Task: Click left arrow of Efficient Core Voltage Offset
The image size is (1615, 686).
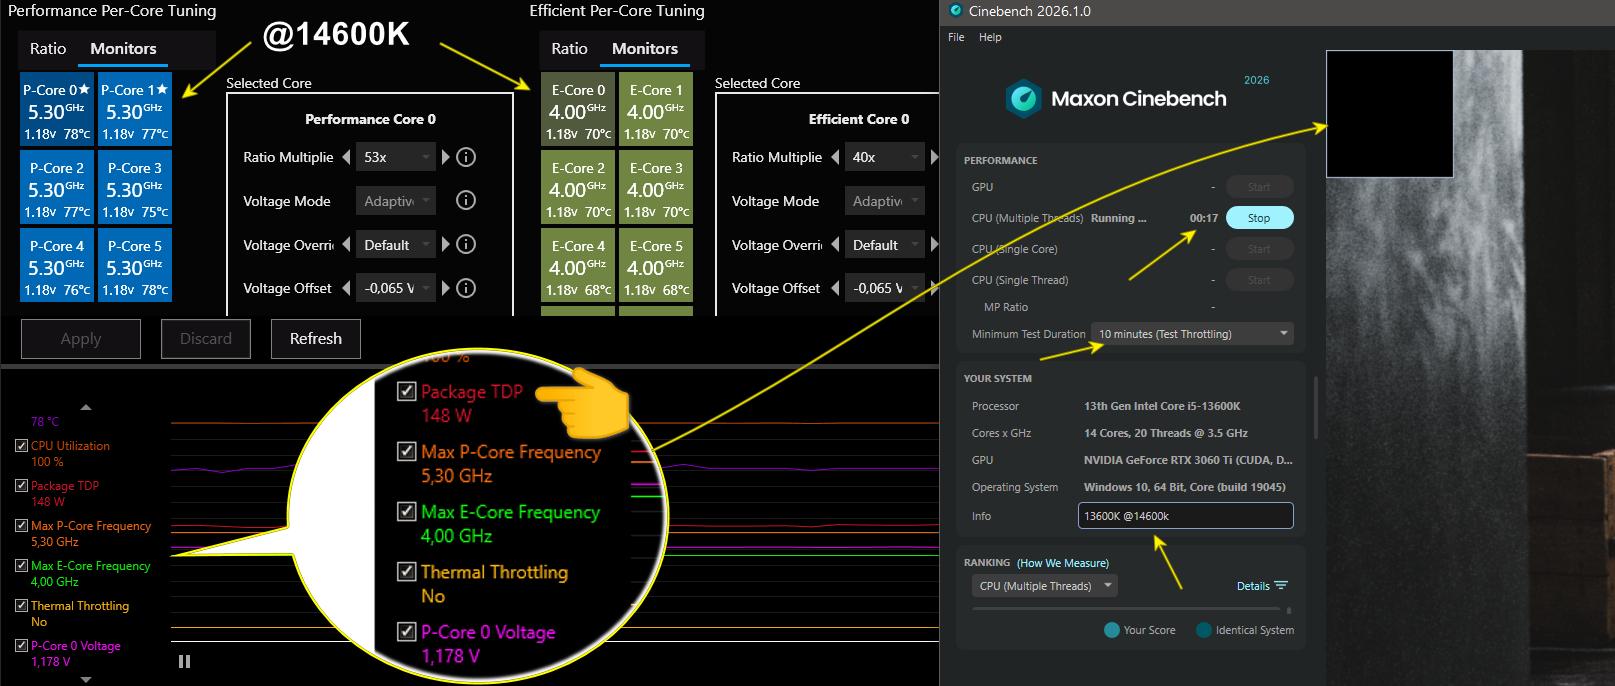Action: click(x=835, y=288)
